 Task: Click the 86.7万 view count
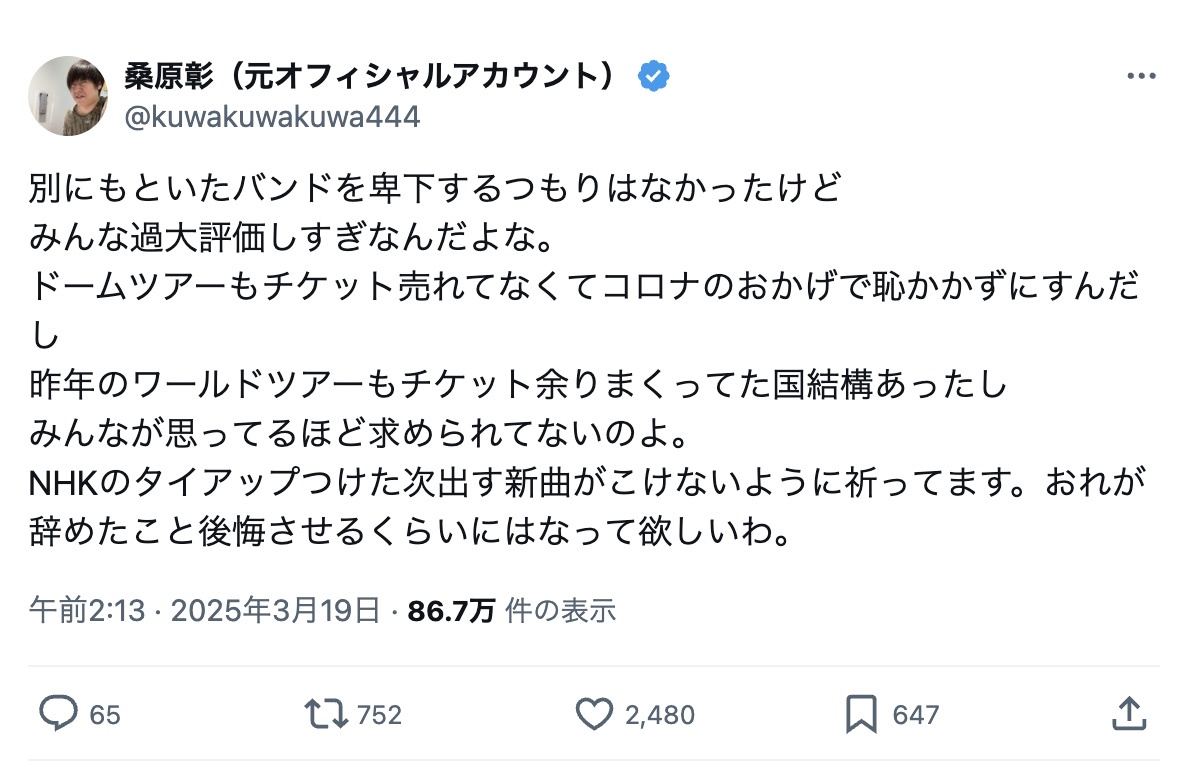click(x=451, y=610)
